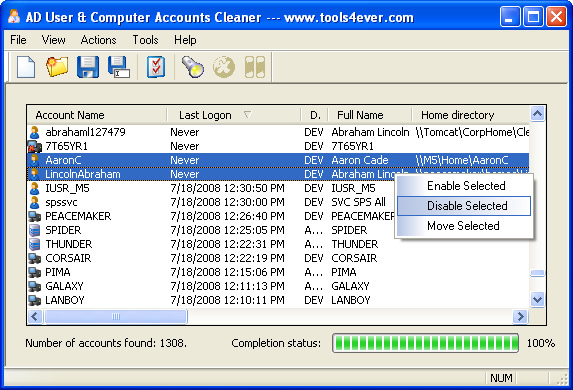
Task: Click the green completion progress bar
Action: [425, 343]
